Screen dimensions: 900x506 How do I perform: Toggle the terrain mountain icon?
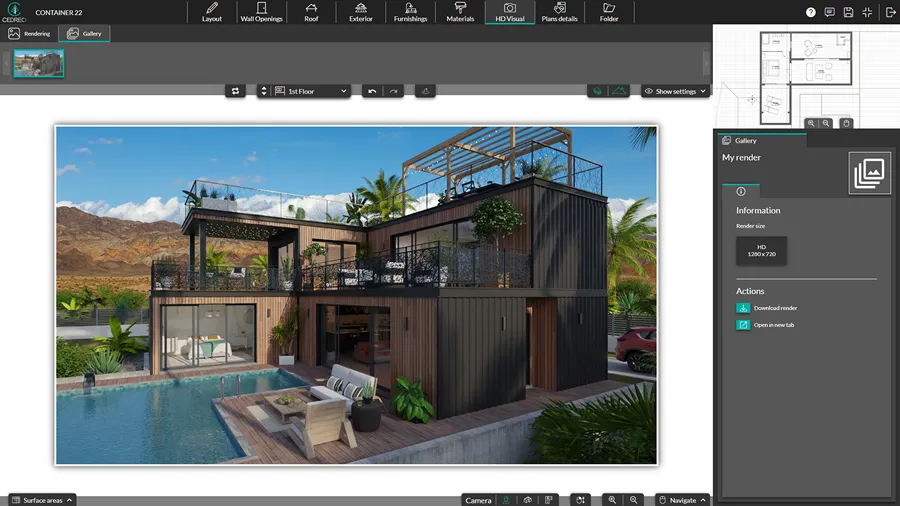pos(619,91)
